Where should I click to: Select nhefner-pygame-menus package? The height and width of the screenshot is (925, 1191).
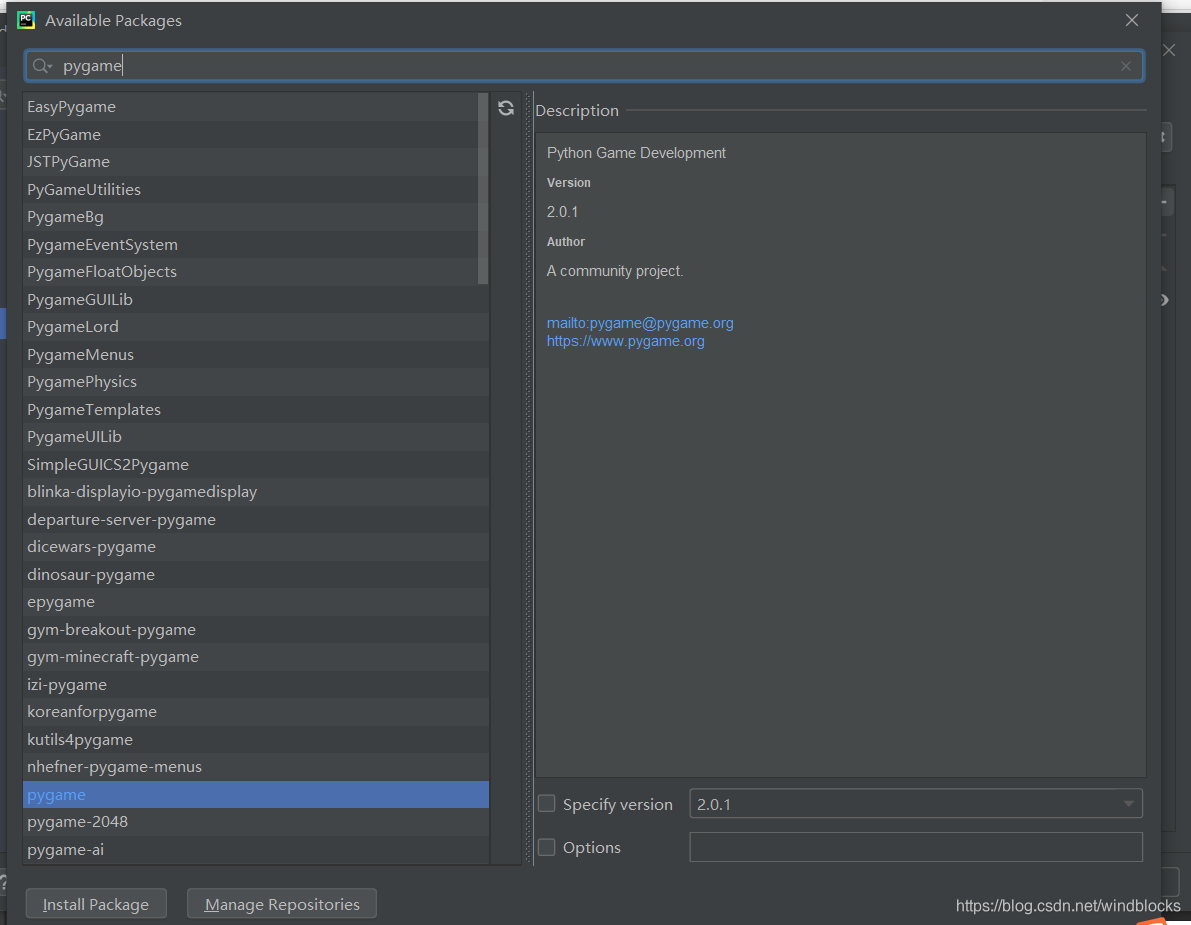256,767
